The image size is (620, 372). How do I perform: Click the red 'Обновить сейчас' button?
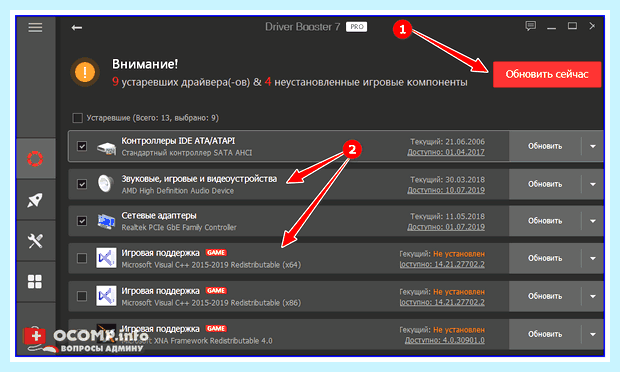point(547,74)
